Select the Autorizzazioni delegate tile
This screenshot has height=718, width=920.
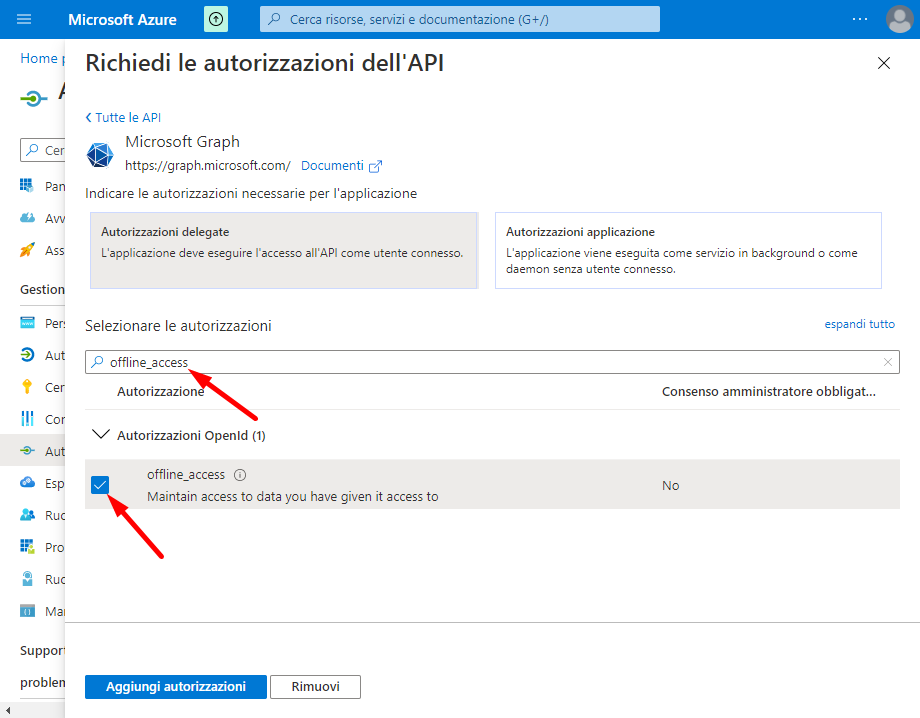(284, 250)
